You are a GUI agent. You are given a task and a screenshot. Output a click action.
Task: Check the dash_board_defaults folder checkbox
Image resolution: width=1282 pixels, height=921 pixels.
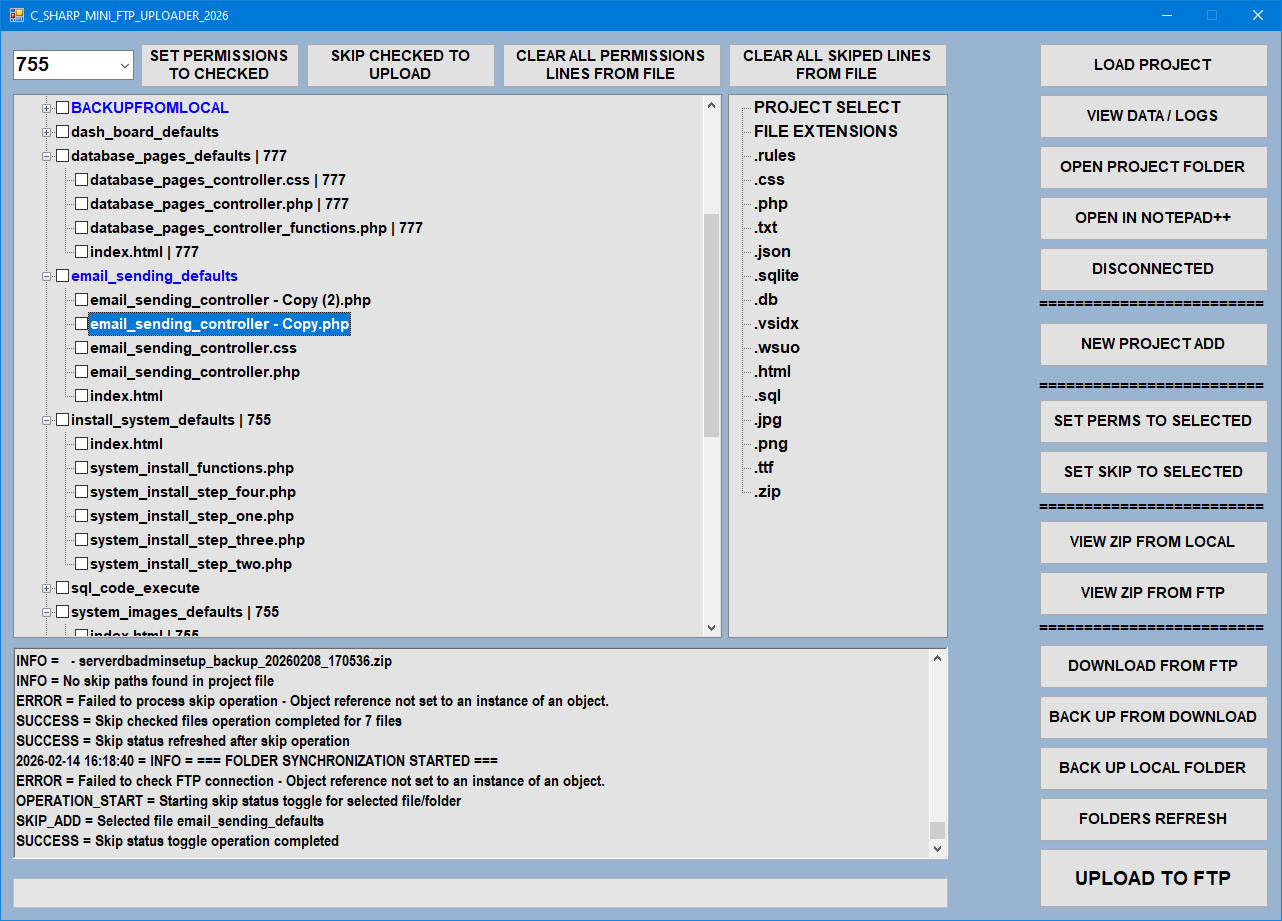pos(62,132)
